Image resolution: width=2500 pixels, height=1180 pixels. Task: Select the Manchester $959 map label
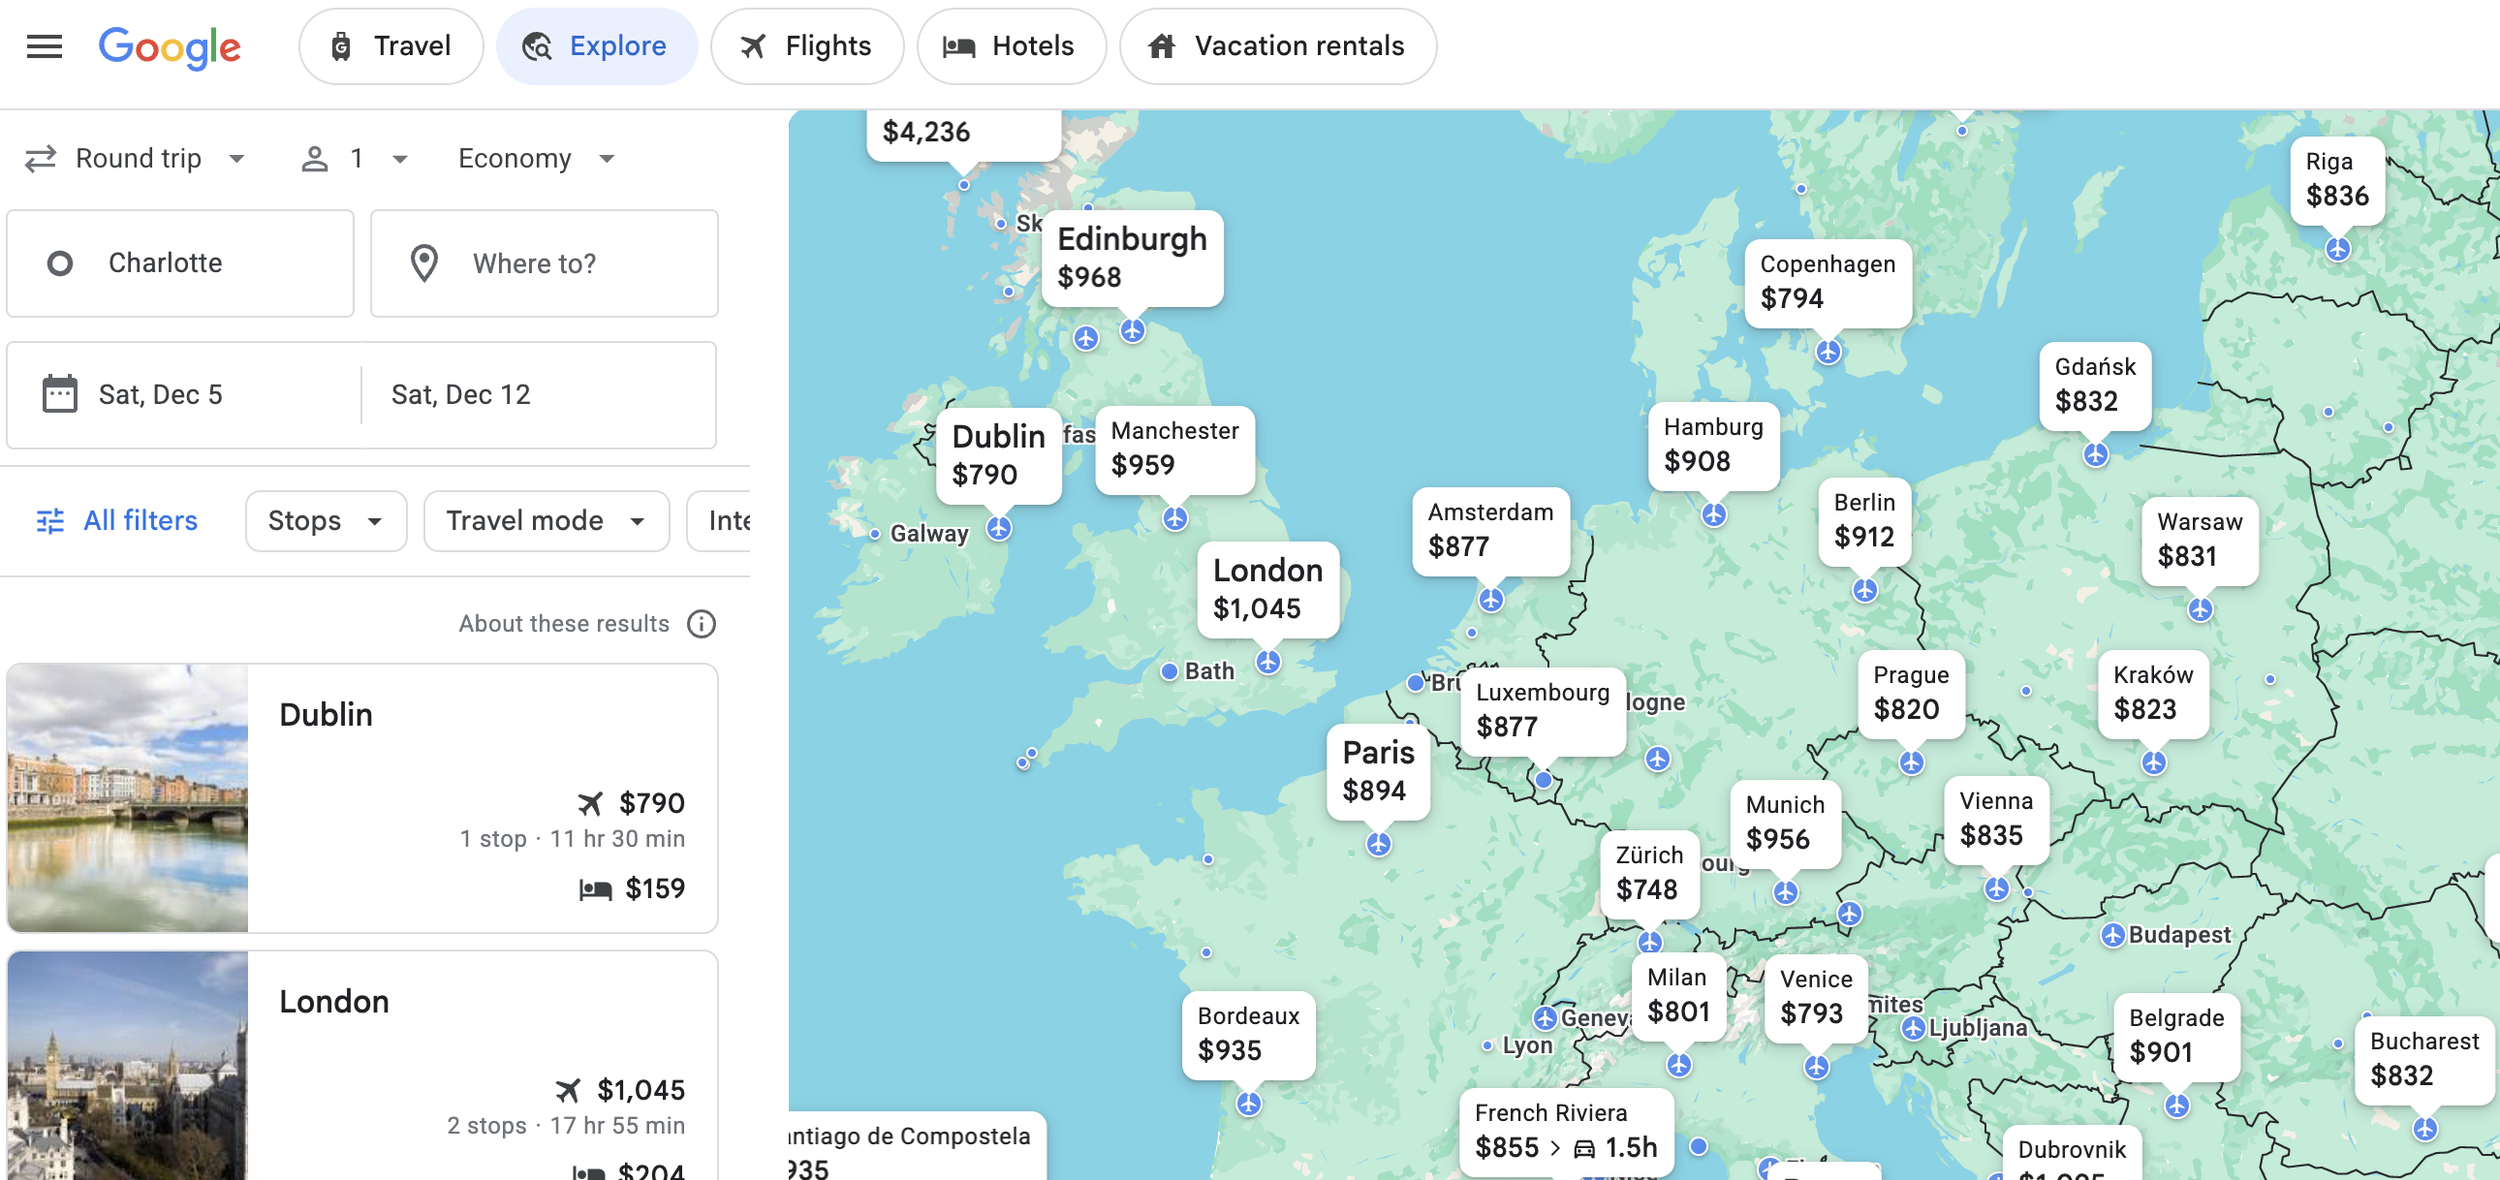pyautogui.click(x=1175, y=449)
